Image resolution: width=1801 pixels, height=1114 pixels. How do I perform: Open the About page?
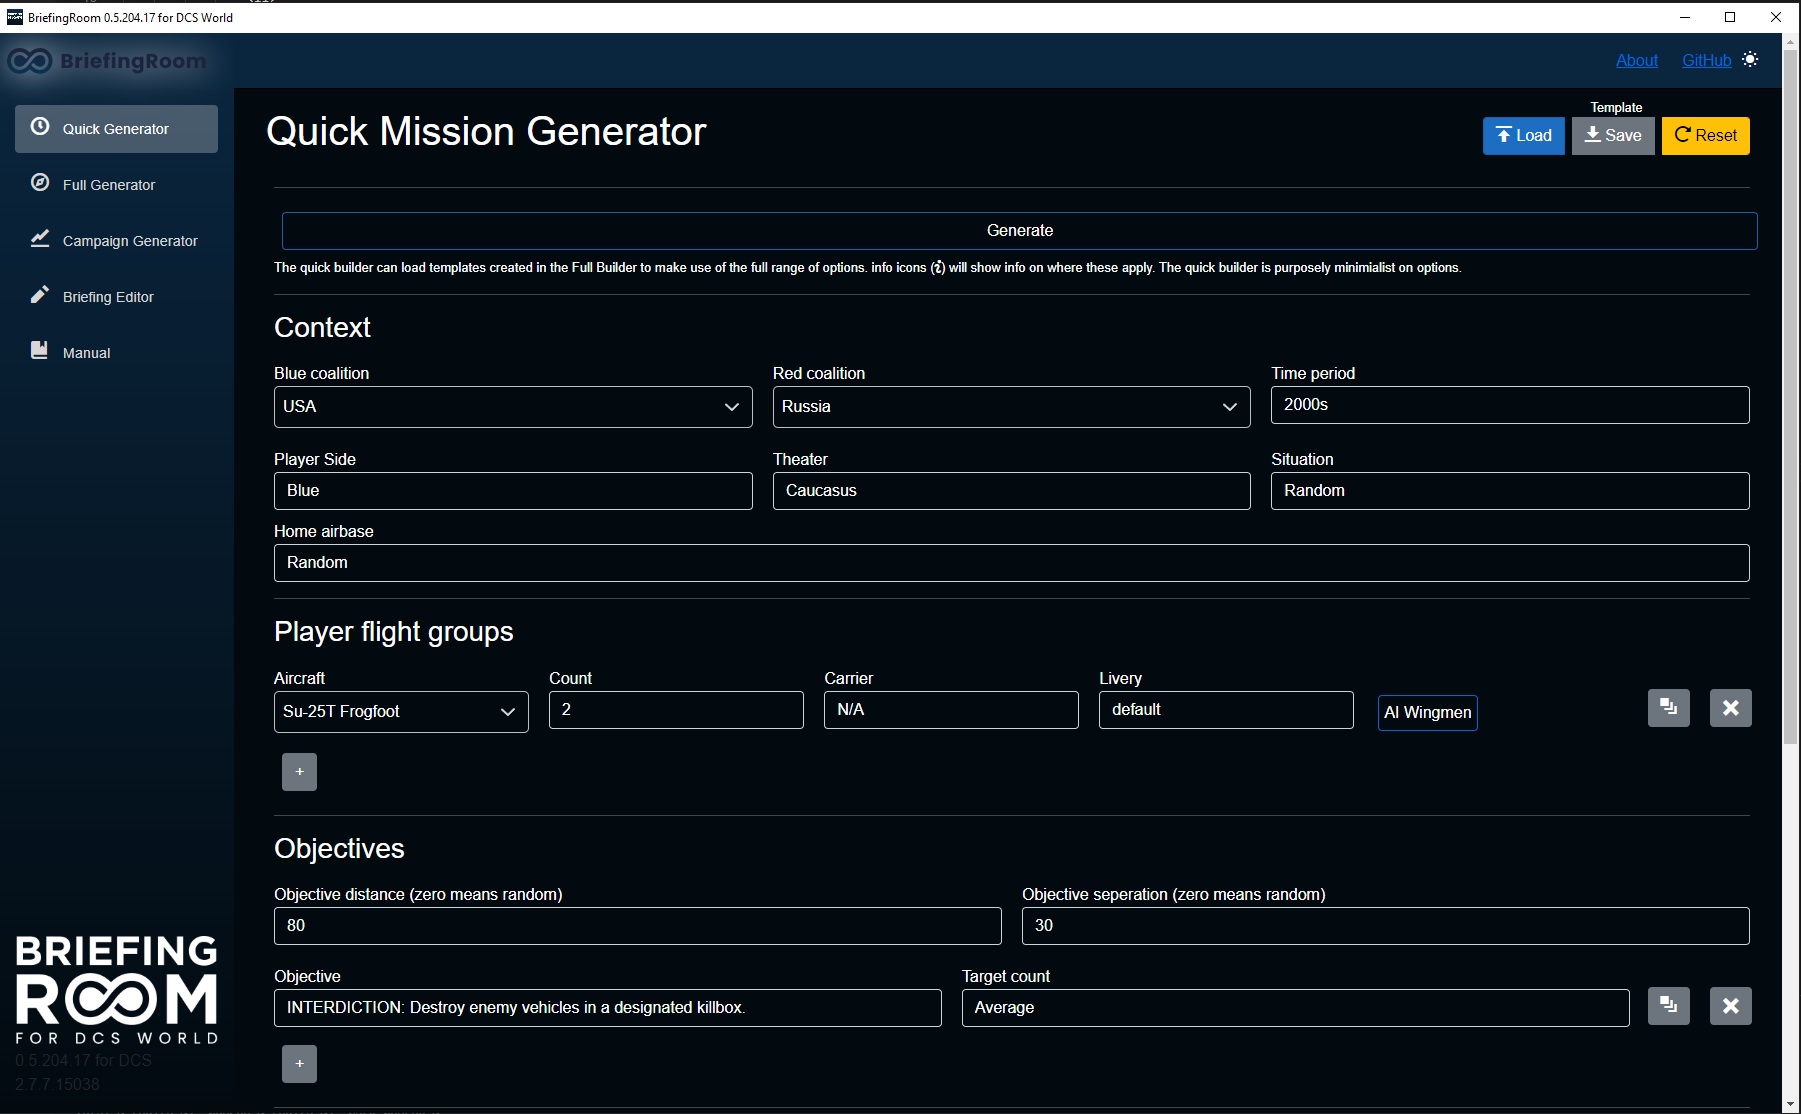1636,60
